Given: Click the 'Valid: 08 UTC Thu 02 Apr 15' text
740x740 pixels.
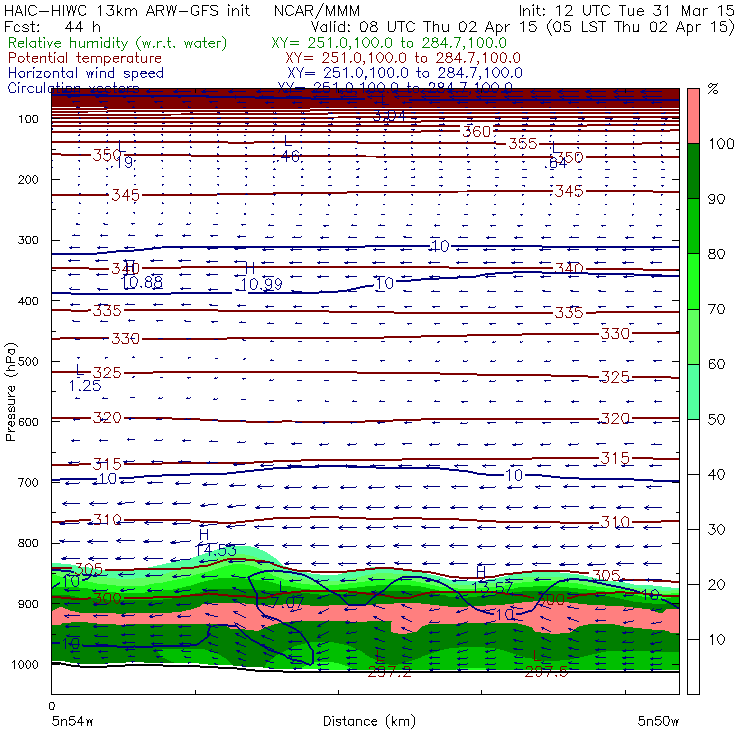Looking at the screenshot, I should (x=424, y=26).
